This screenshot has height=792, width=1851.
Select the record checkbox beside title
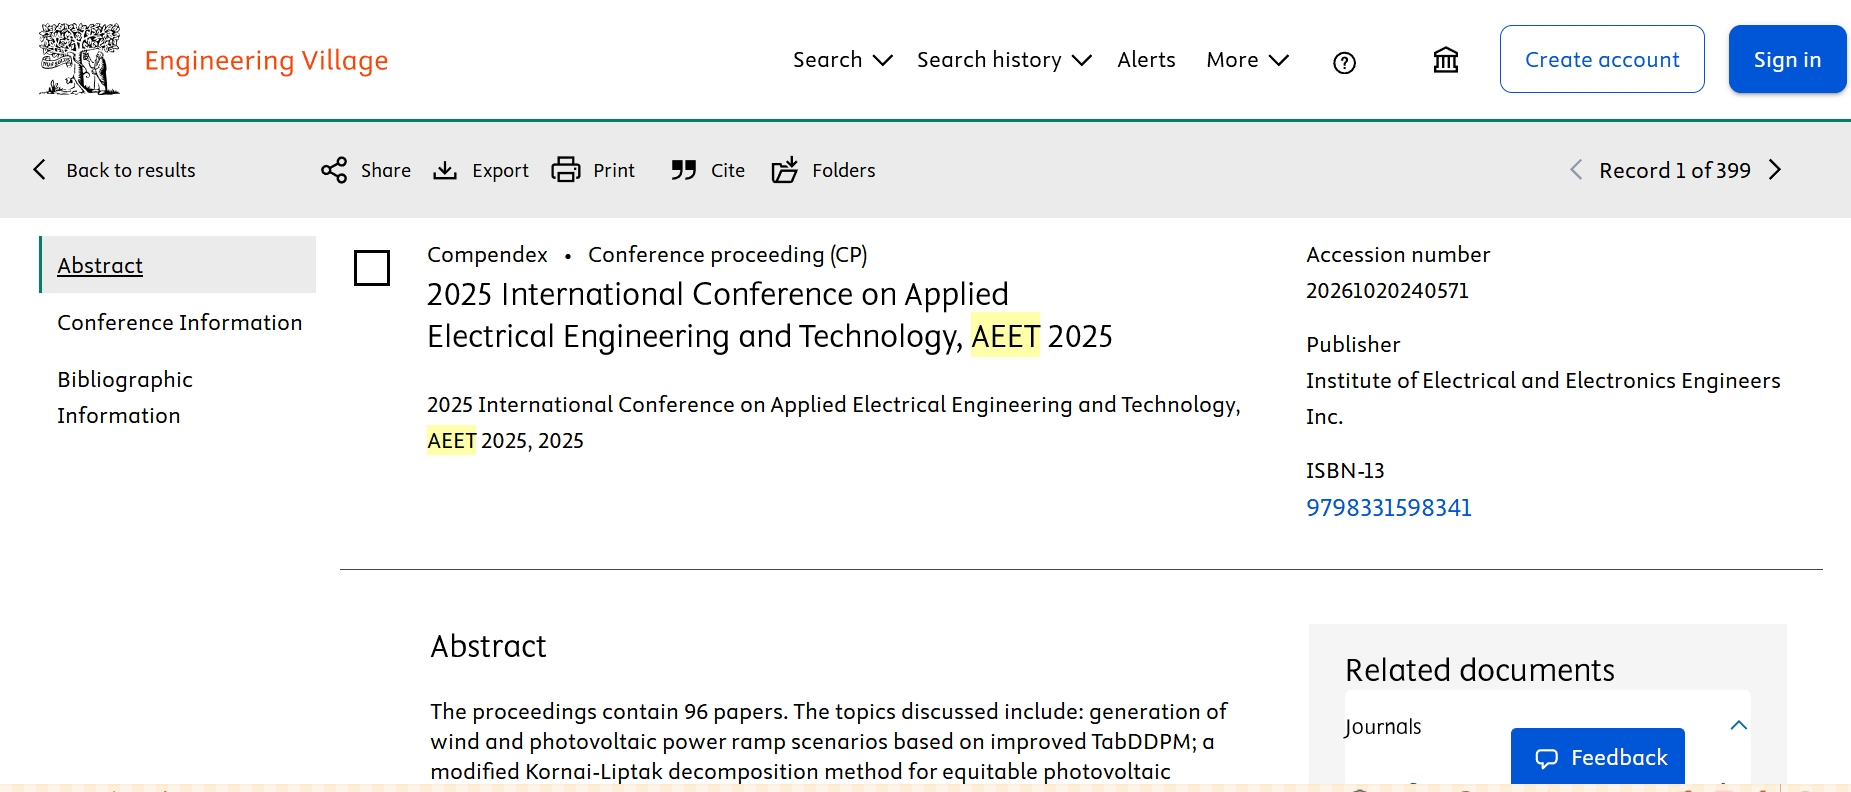click(x=372, y=268)
